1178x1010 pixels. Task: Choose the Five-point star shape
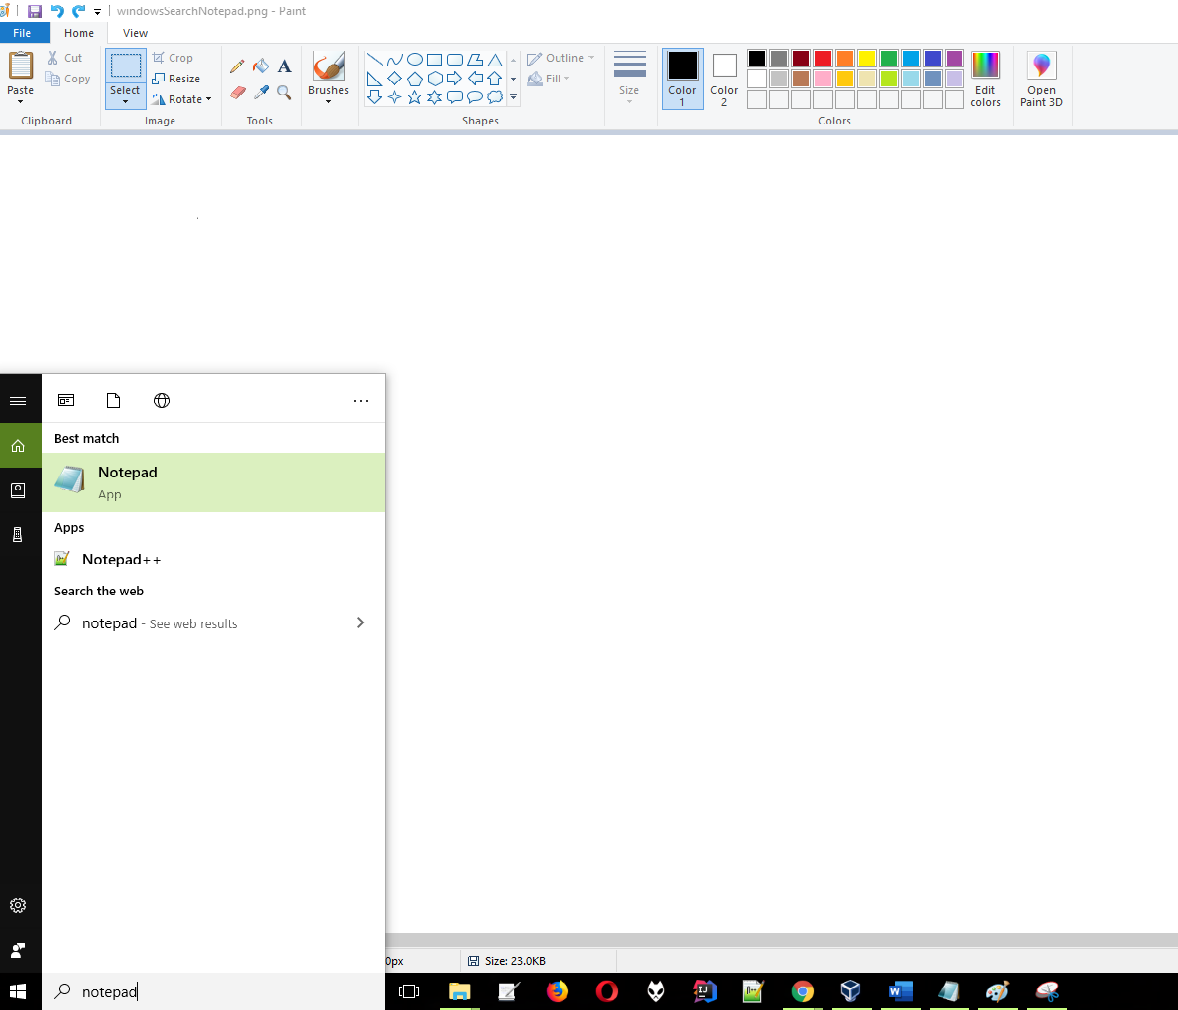pyautogui.click(x=415, y=97)
